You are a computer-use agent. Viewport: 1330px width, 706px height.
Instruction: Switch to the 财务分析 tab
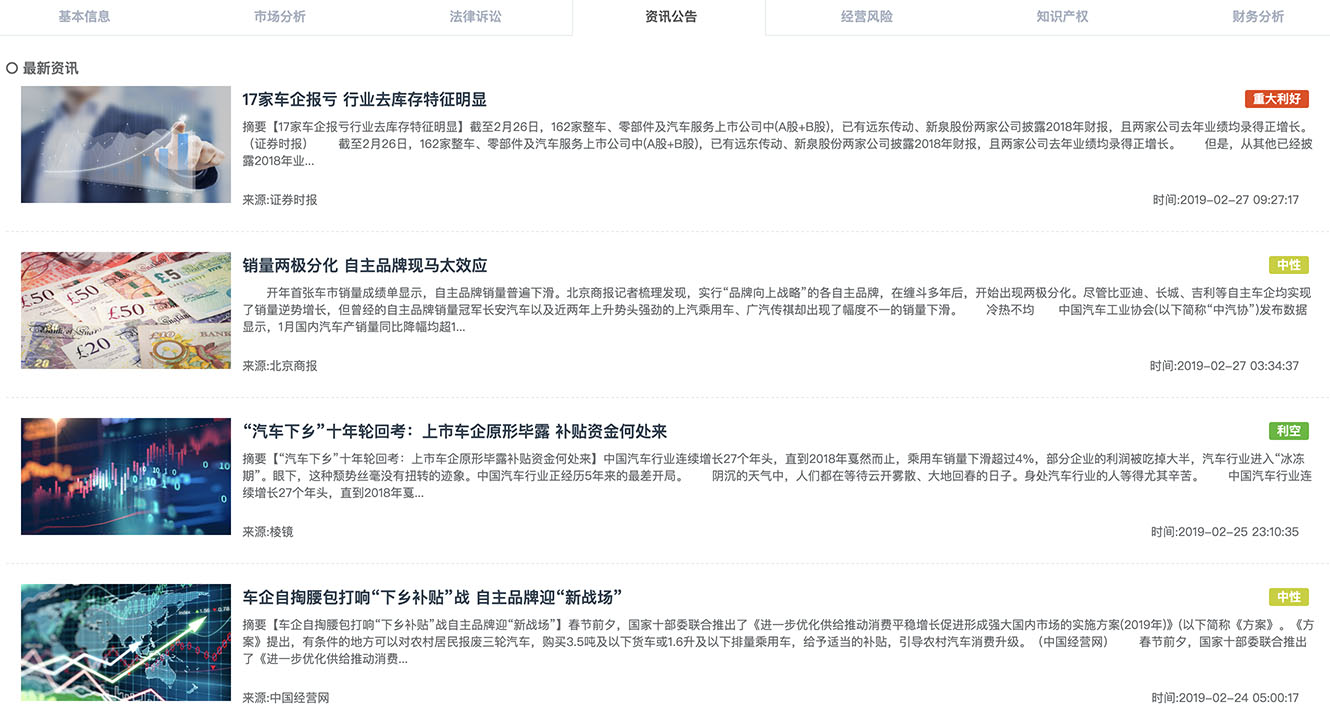1257,17
